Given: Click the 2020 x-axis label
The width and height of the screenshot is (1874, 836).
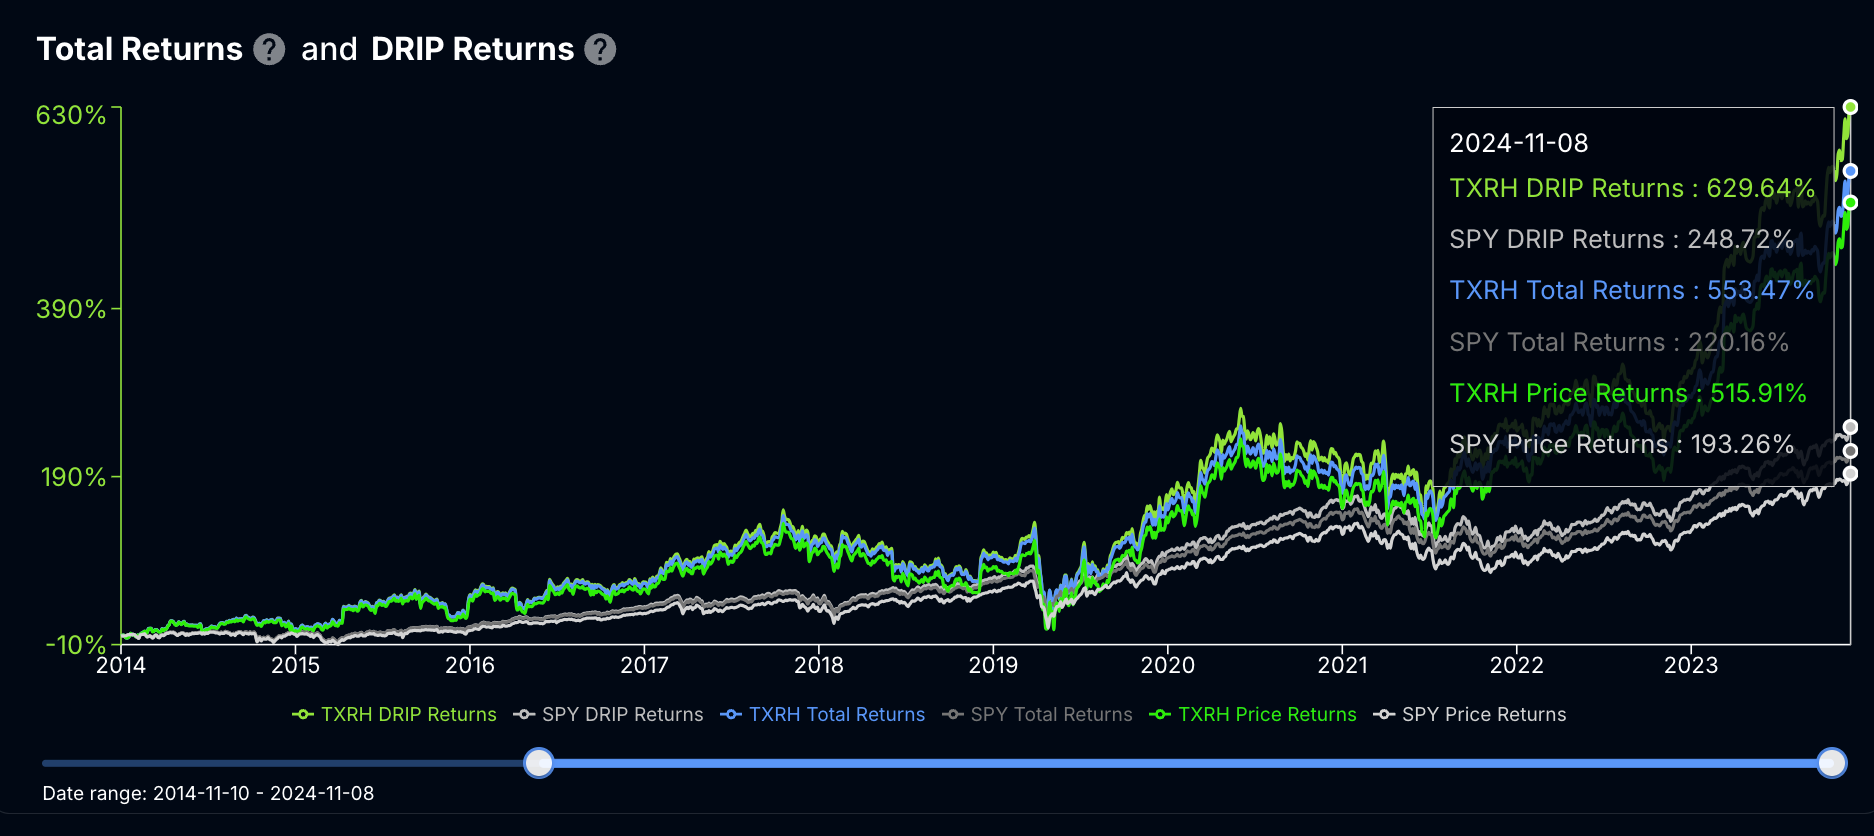Looking at the screenshot, I should click(x=1168, y=665).
